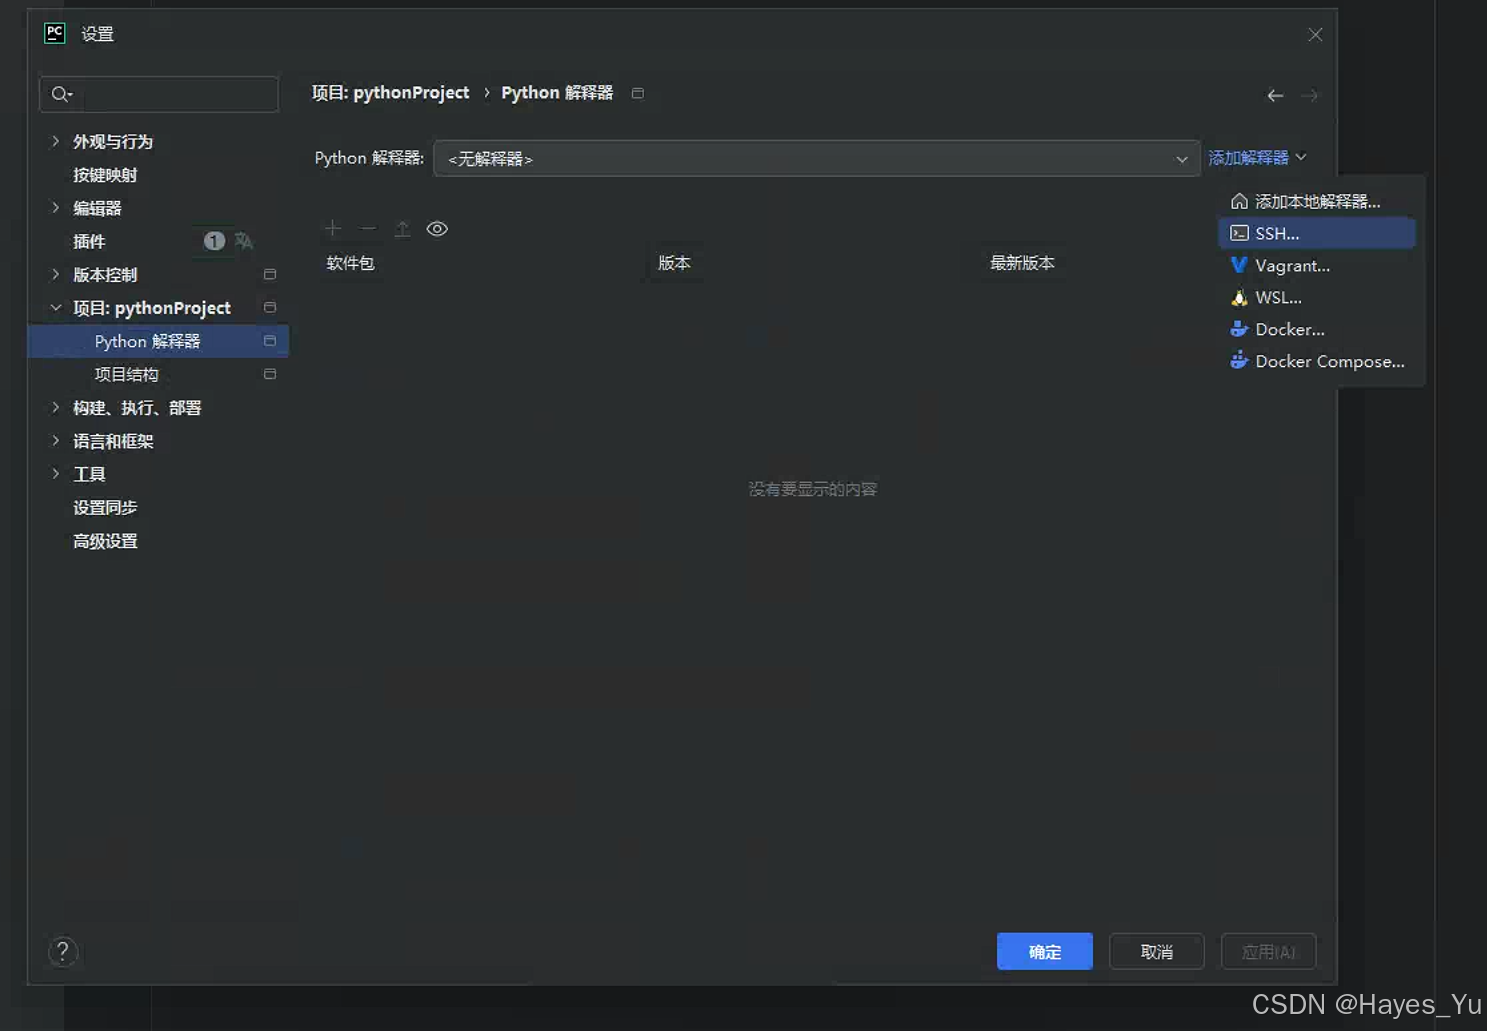Select 高级设置 in settings tree
Image resolution: width=1487 pixels, height=1031 pixels.
coord(105,541)
